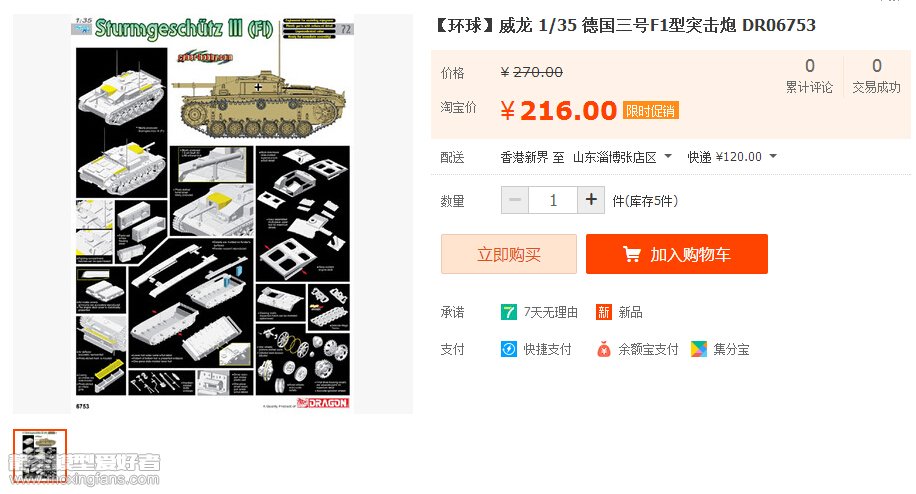This screenshot has width=916, height=494.
Task: Click the quantity input field
Action: [x=553, y=200]
